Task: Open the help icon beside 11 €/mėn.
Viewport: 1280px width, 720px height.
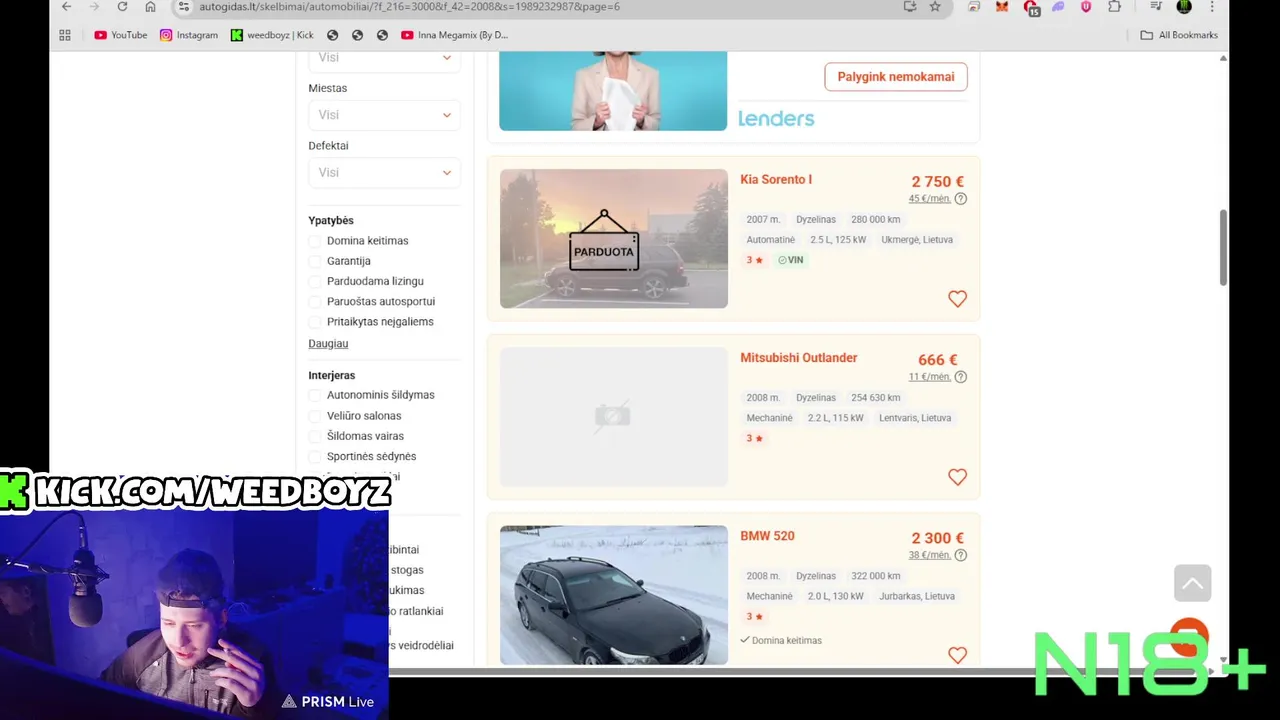Action: pyautogui.click(x=961, y=377)
